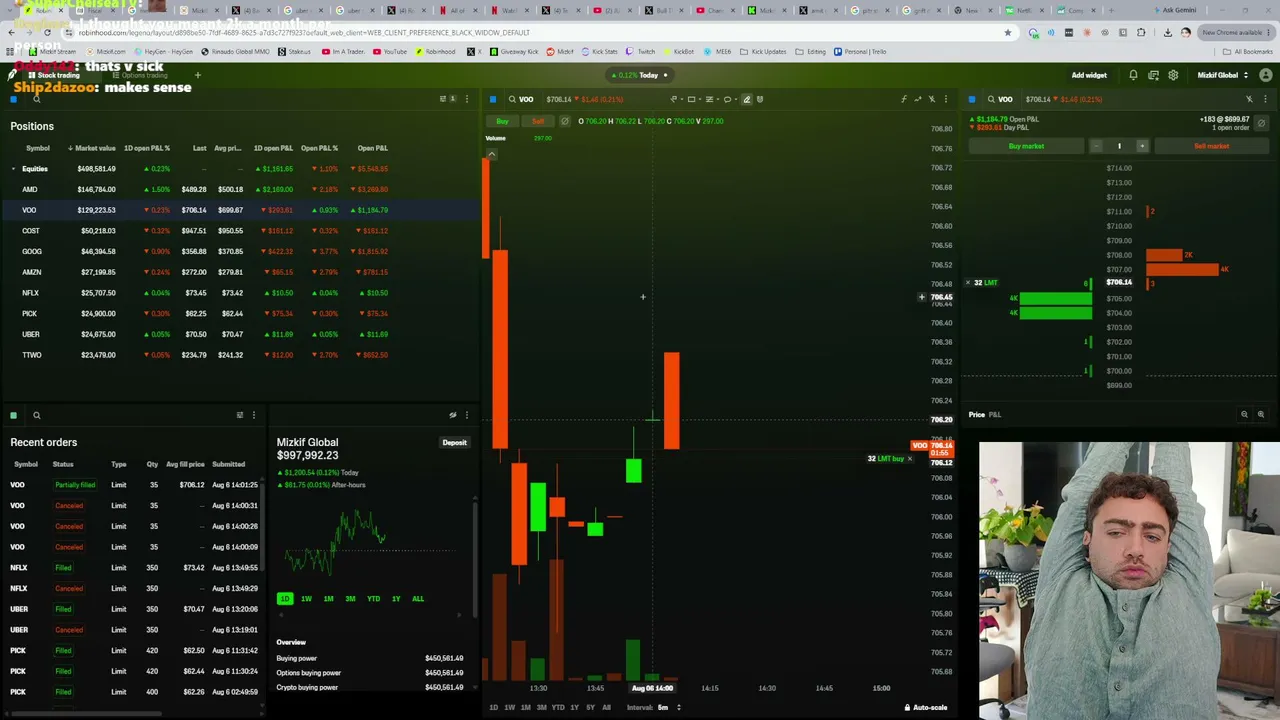Click Buy market in order ladder
The height and width of the screenshot is (720, 1280).
click(x=1026, y=146)
